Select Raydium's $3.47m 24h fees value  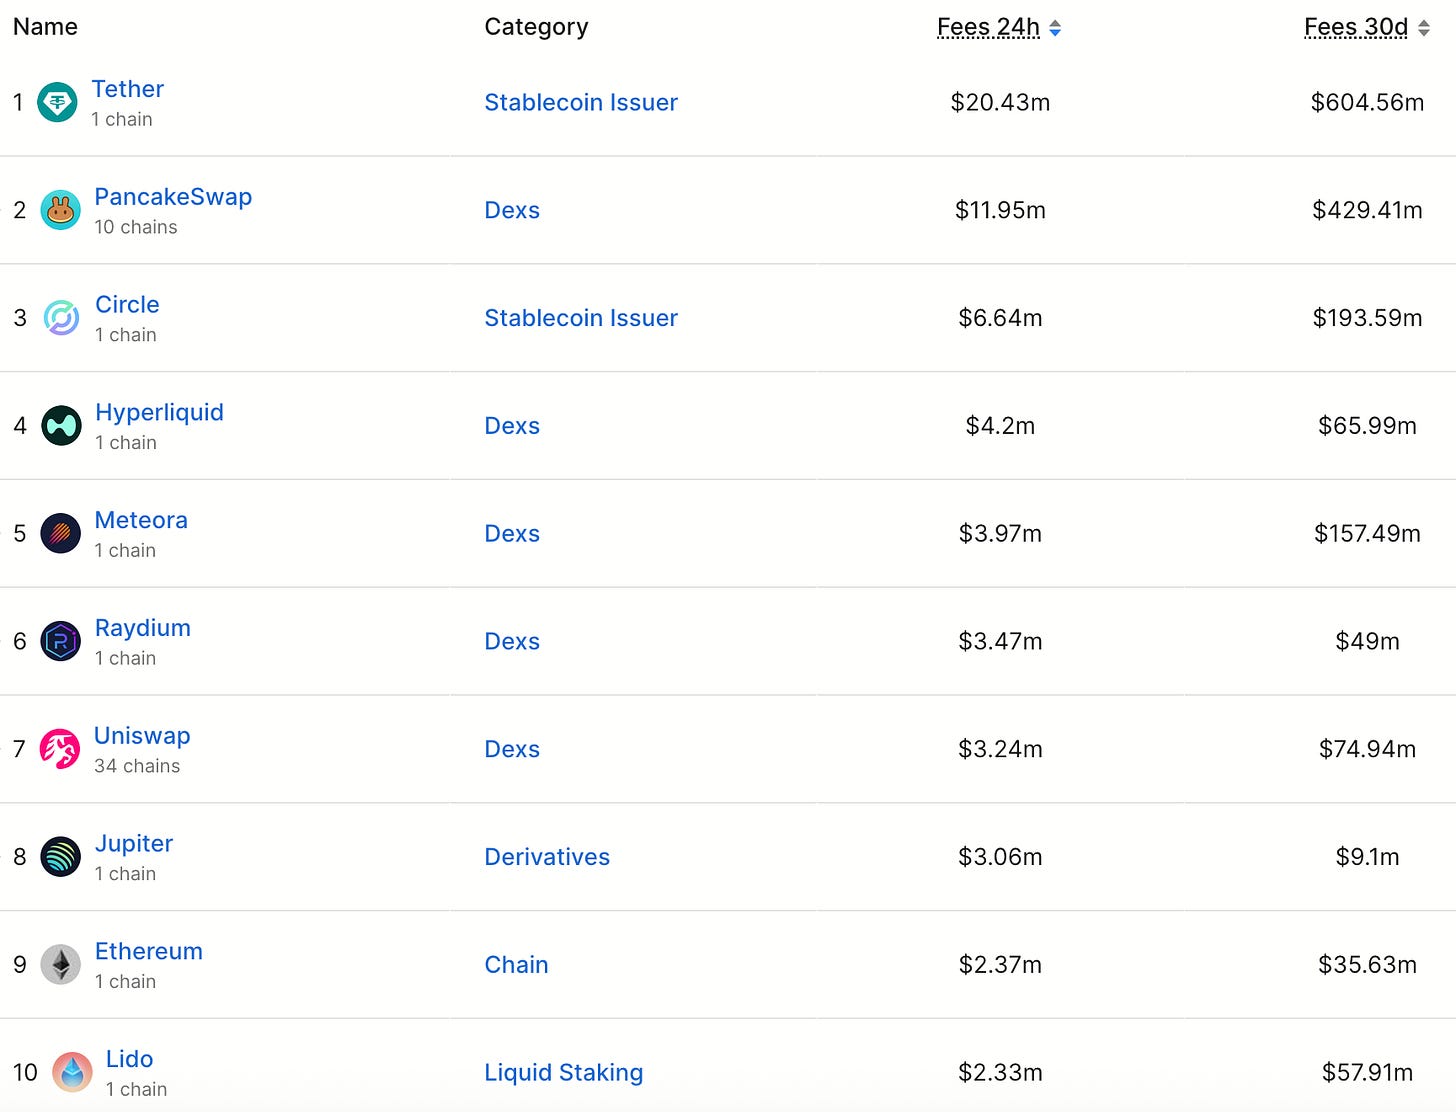point(1000,641)
